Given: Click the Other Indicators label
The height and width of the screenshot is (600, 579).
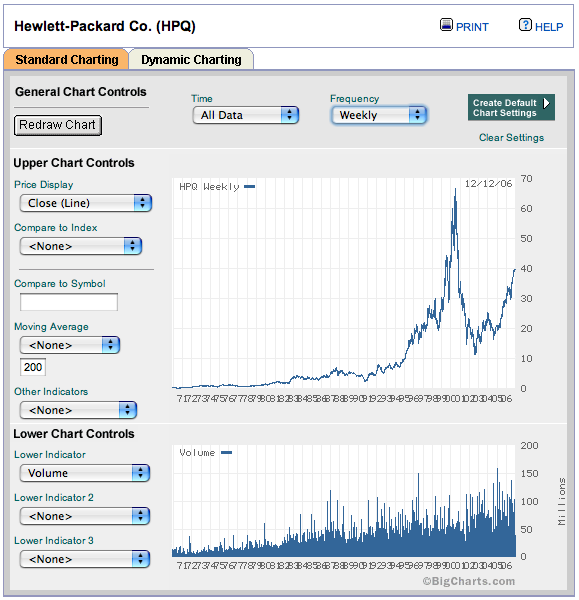Looking at the screenshot, I should tap(51, 392).
